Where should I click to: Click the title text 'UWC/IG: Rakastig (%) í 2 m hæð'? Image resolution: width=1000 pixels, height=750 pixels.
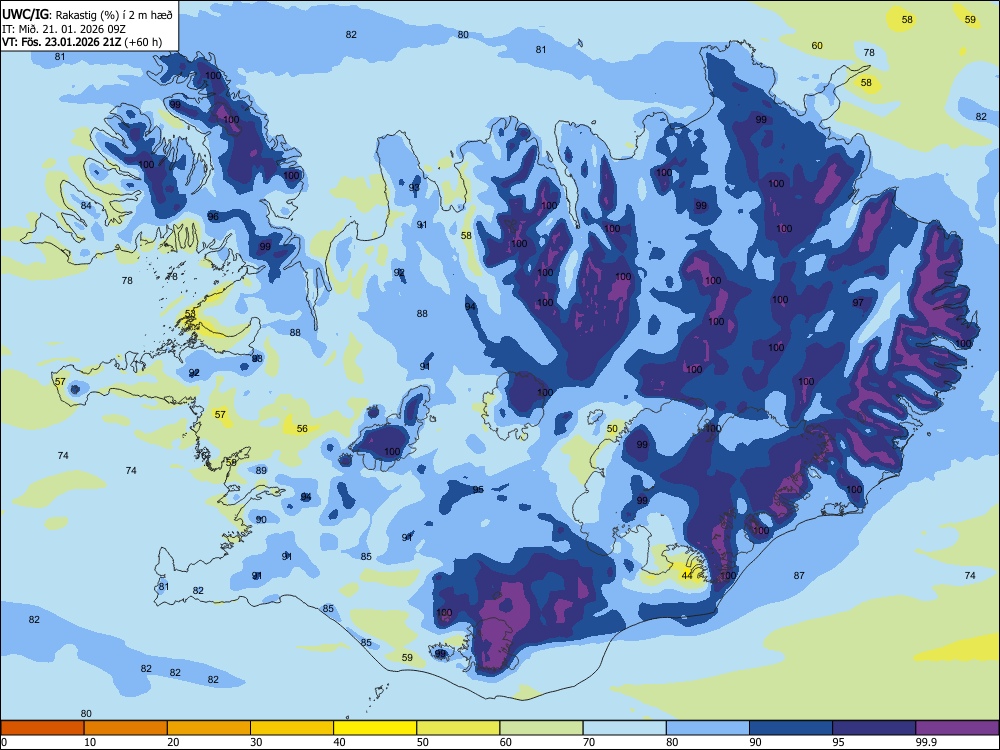[x=87, y=14]
